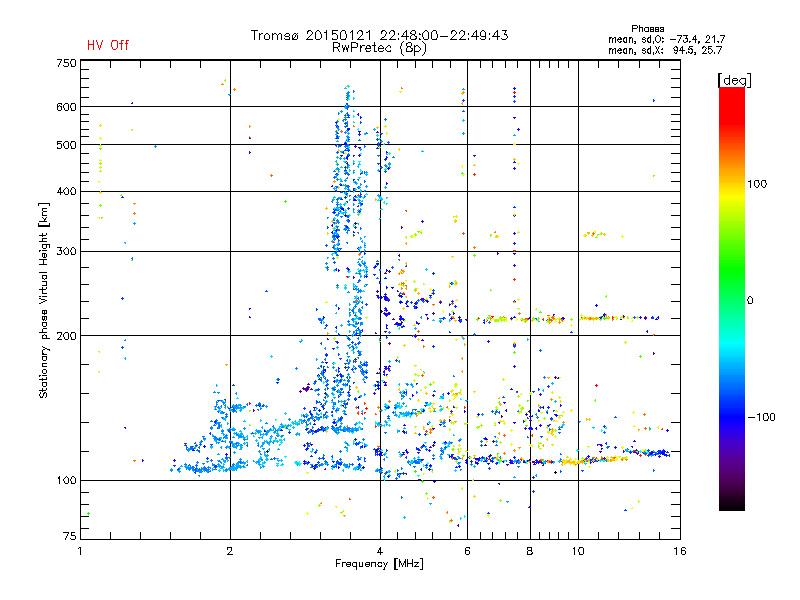This screenshot has height=600, width=800.
Task: Click the 'Stationary phase Virtual Height [km]' axis title
Action: [43, 301]
